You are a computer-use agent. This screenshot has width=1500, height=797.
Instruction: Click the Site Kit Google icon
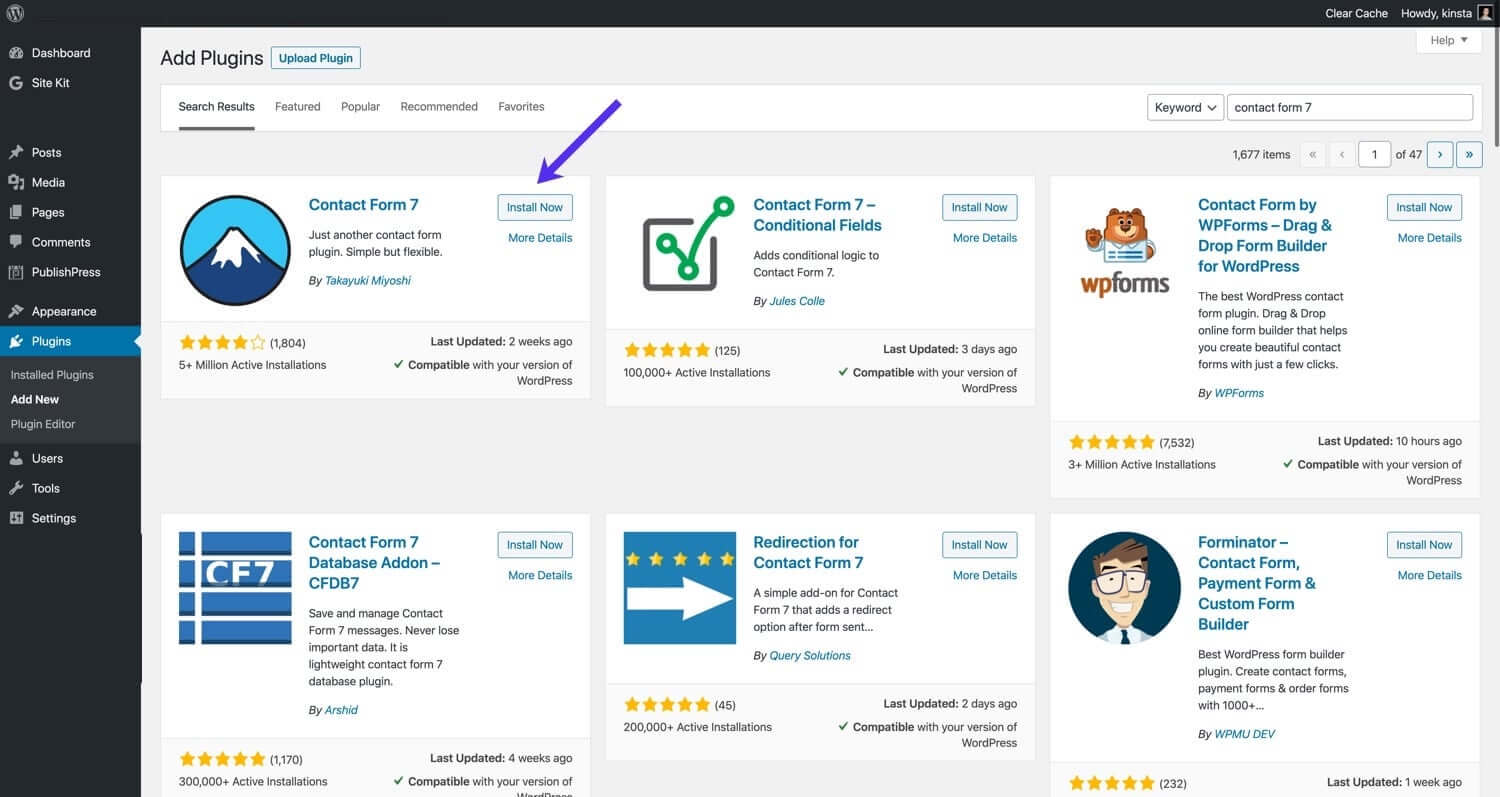[x=16, y=83]
